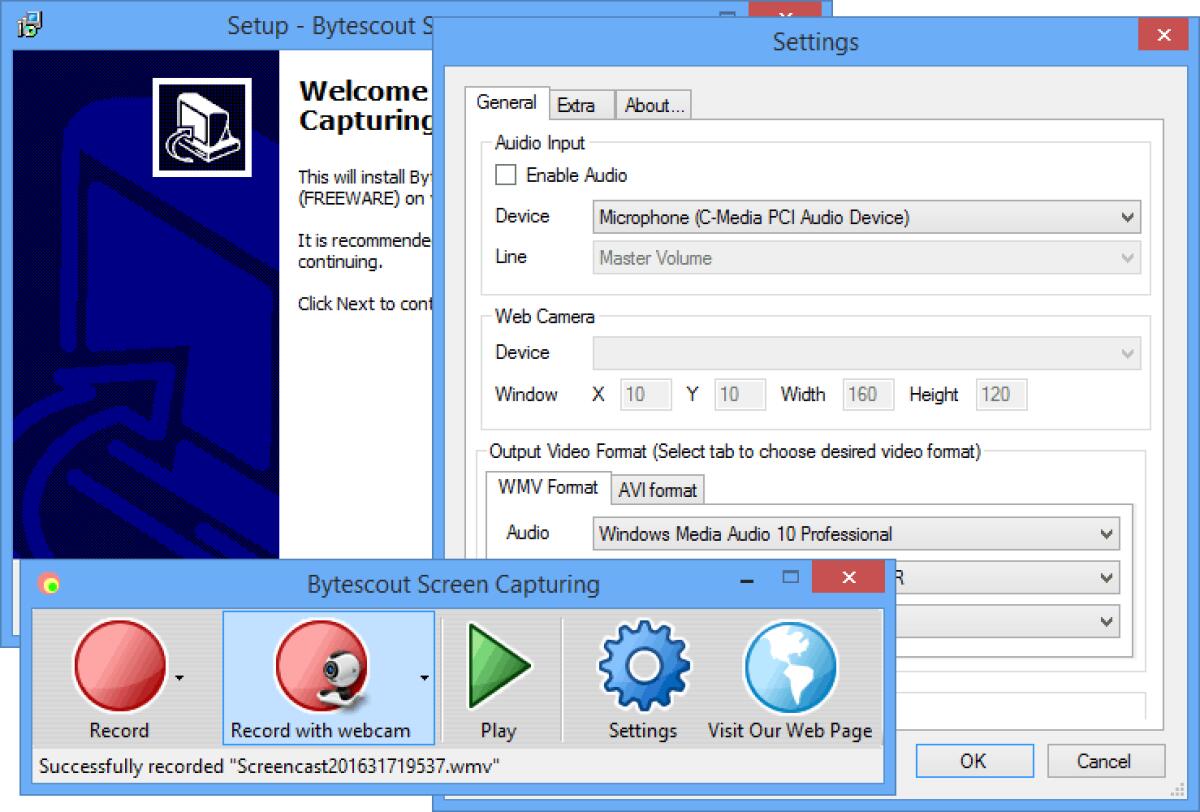Click the Play icon

point(499,665)
